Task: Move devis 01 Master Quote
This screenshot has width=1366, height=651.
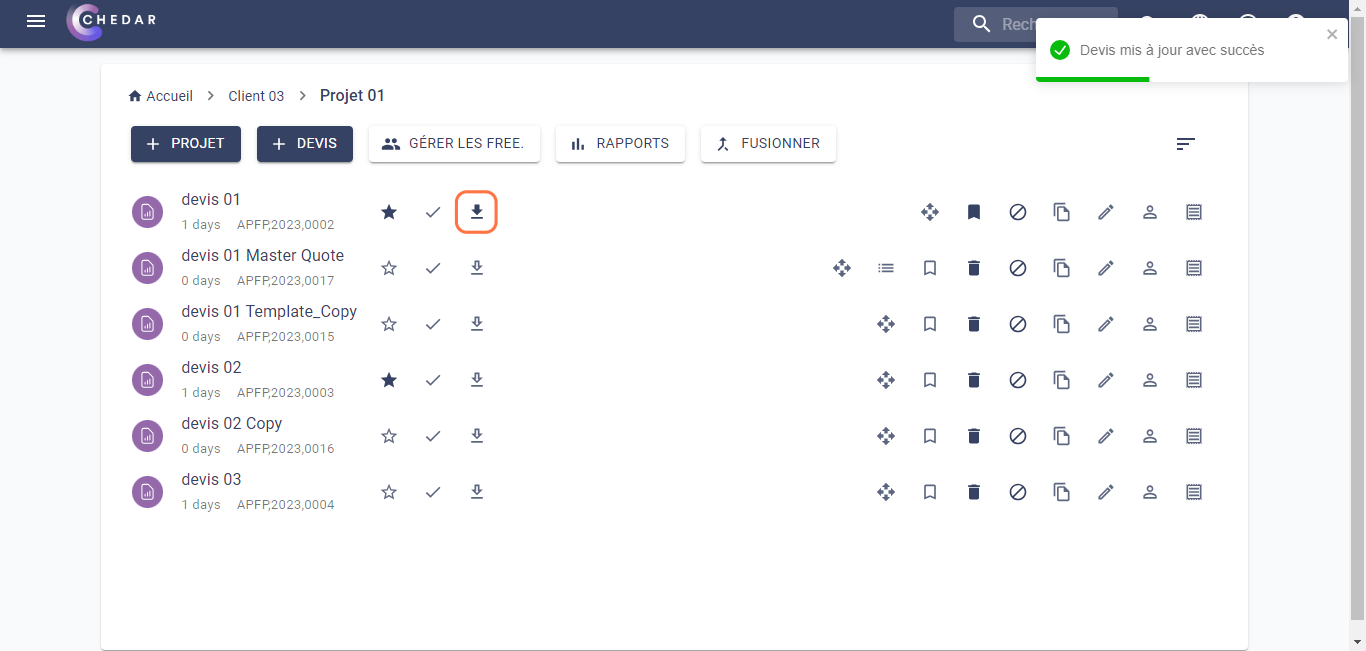Action: [842, 268]
